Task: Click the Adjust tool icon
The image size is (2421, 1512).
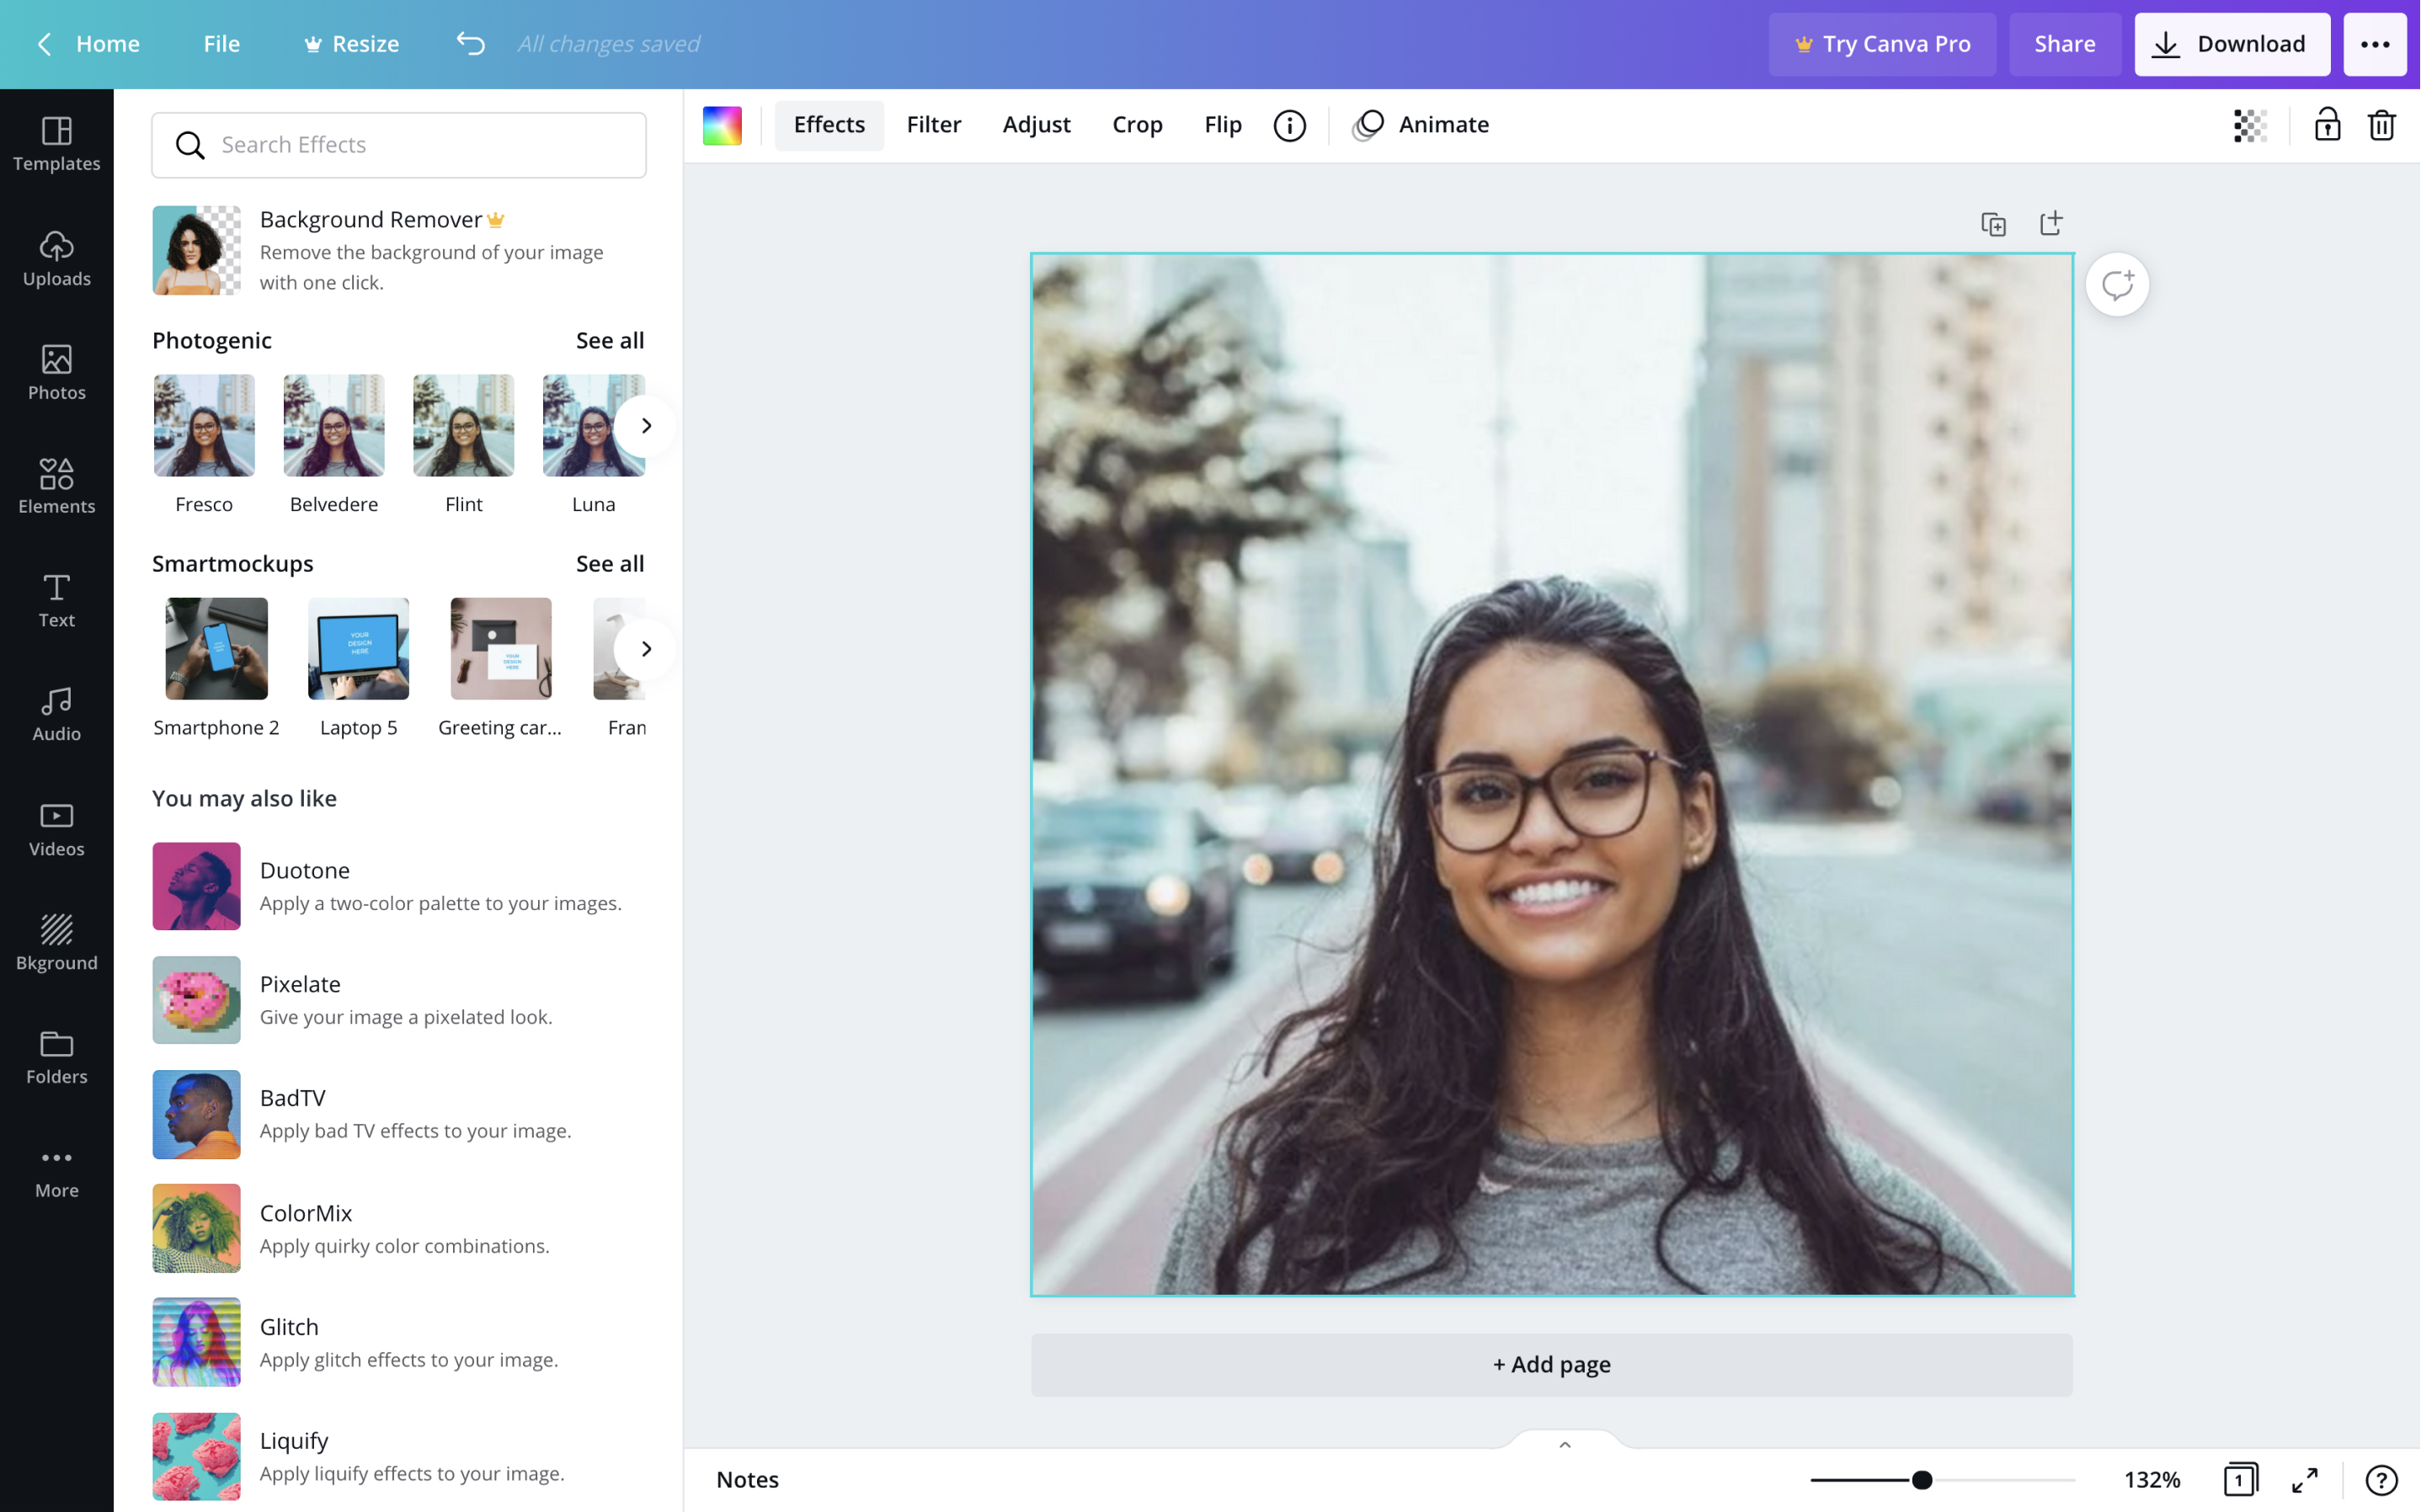Action: pos(1037,124)
